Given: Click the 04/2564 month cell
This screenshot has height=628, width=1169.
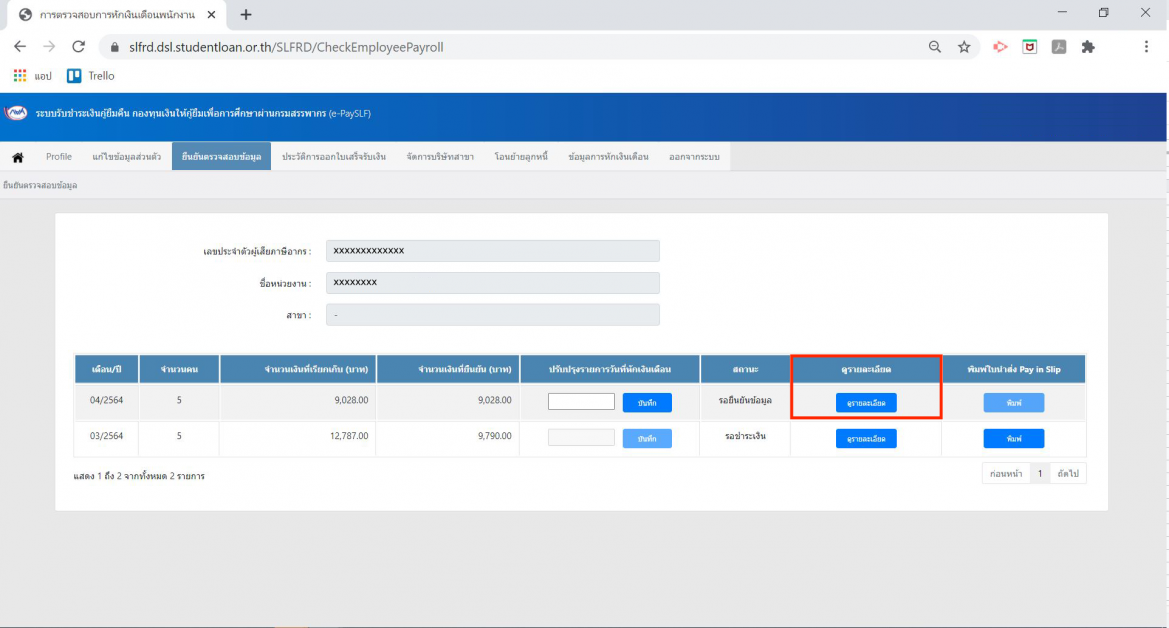Looking at the screenshot, I should click(107, 401).
